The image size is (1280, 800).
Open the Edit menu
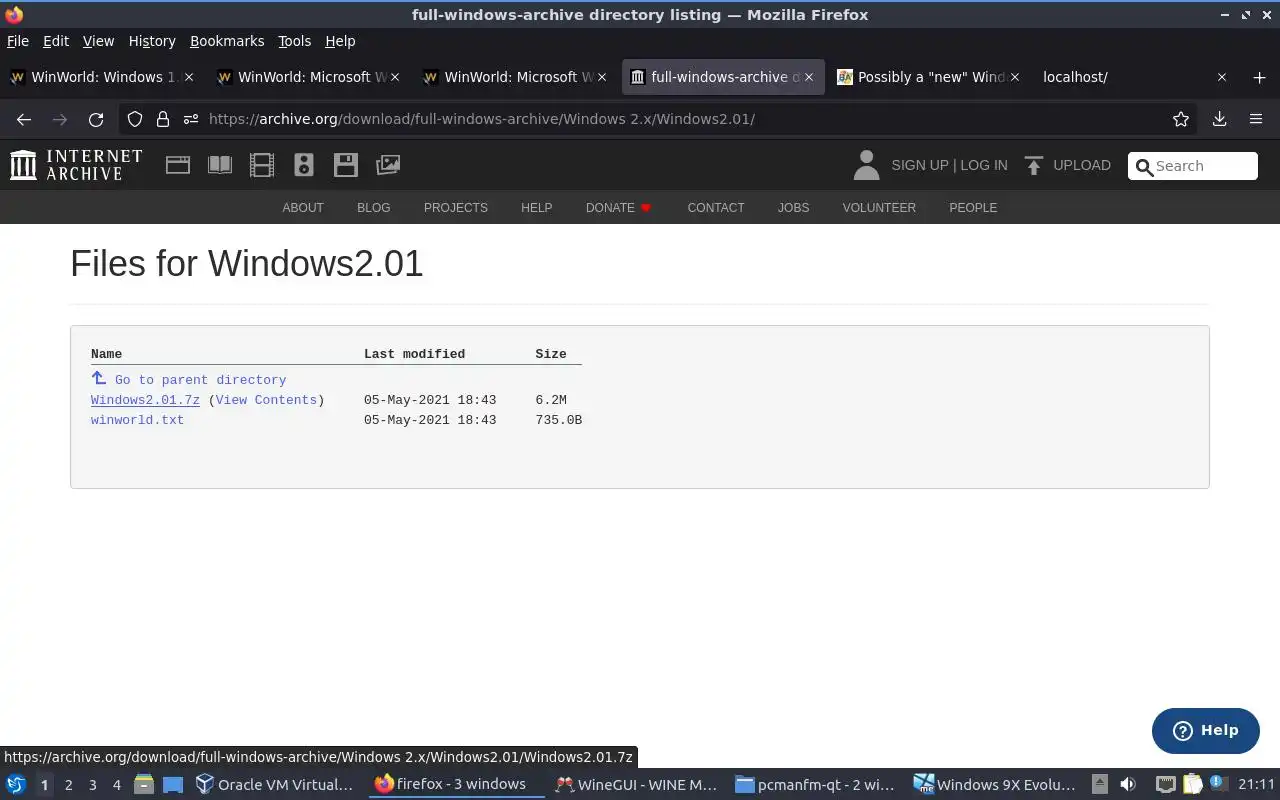[x=56, y=41]
